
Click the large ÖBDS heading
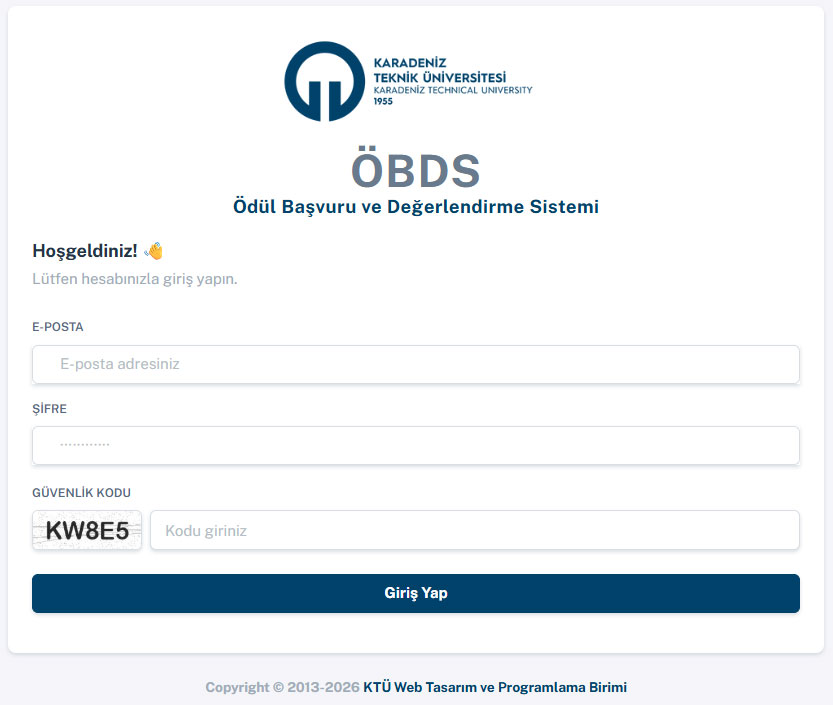(x=415, y=170)
